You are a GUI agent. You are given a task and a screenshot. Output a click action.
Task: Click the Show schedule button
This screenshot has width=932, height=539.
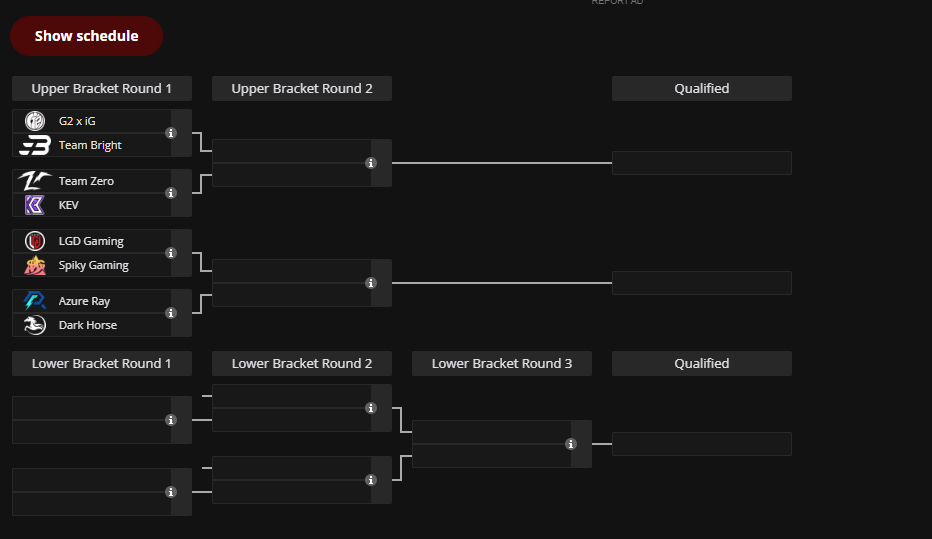click(86, 36)
